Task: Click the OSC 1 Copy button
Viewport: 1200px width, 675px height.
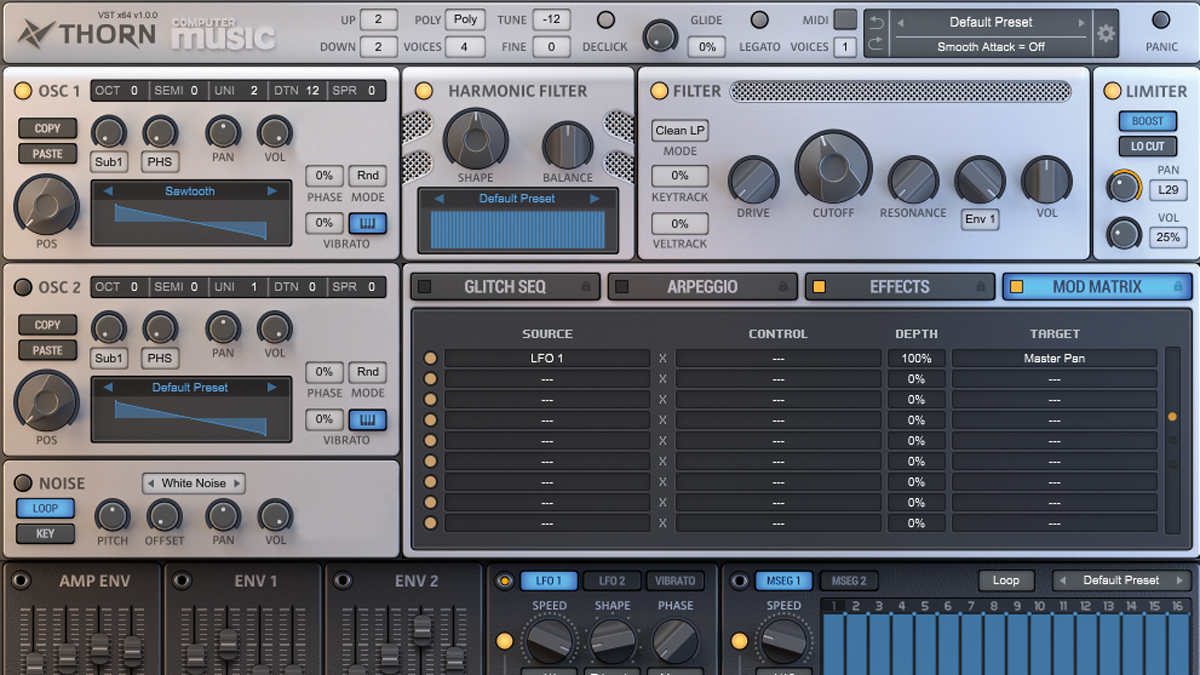Action: [47, 128]
